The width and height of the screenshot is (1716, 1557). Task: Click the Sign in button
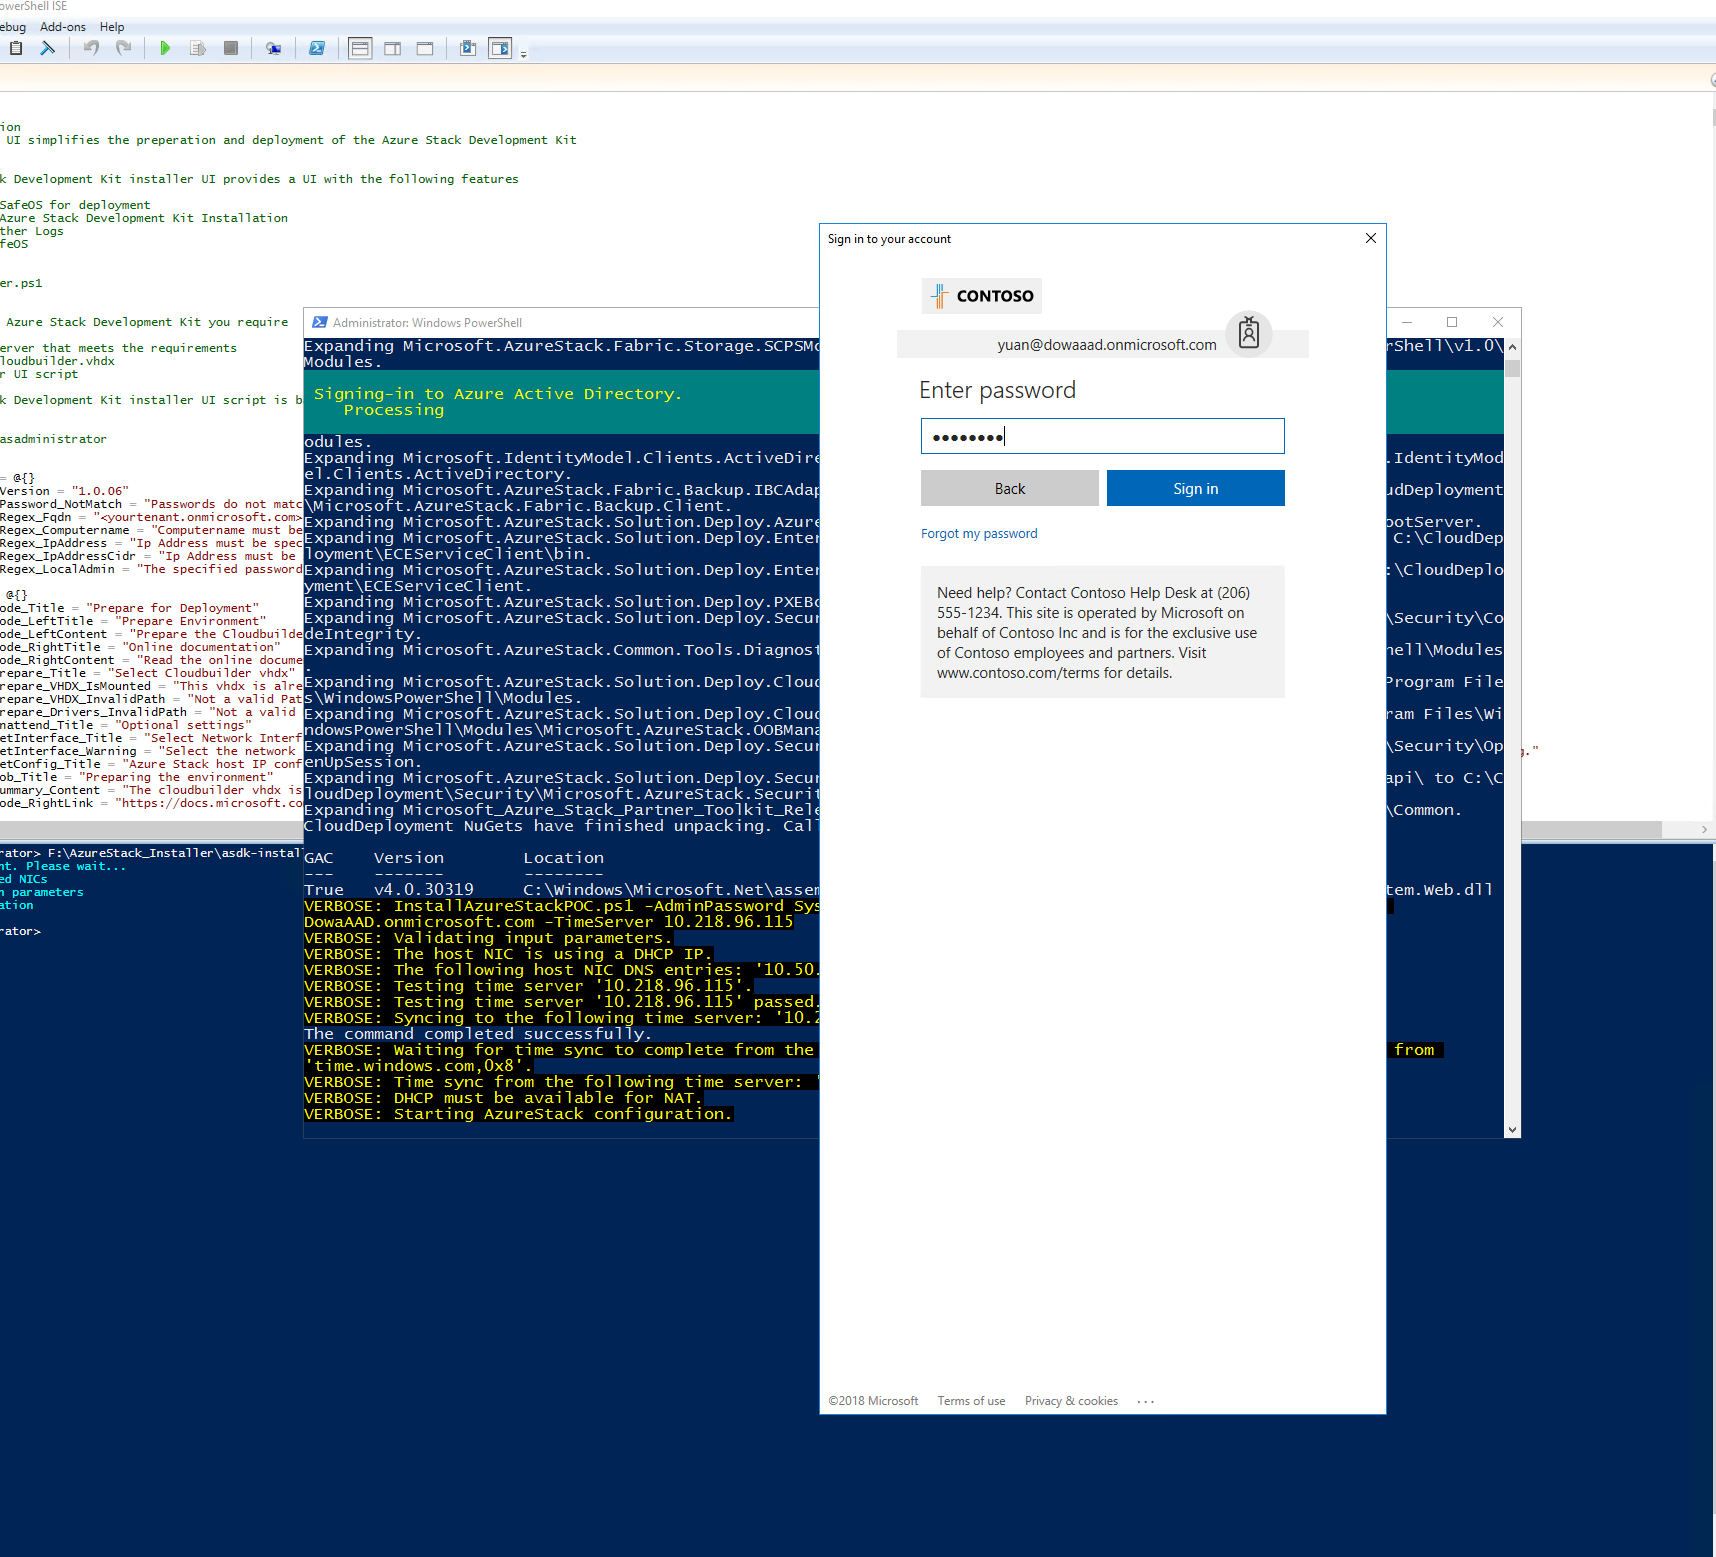(x=1195, y=488)
